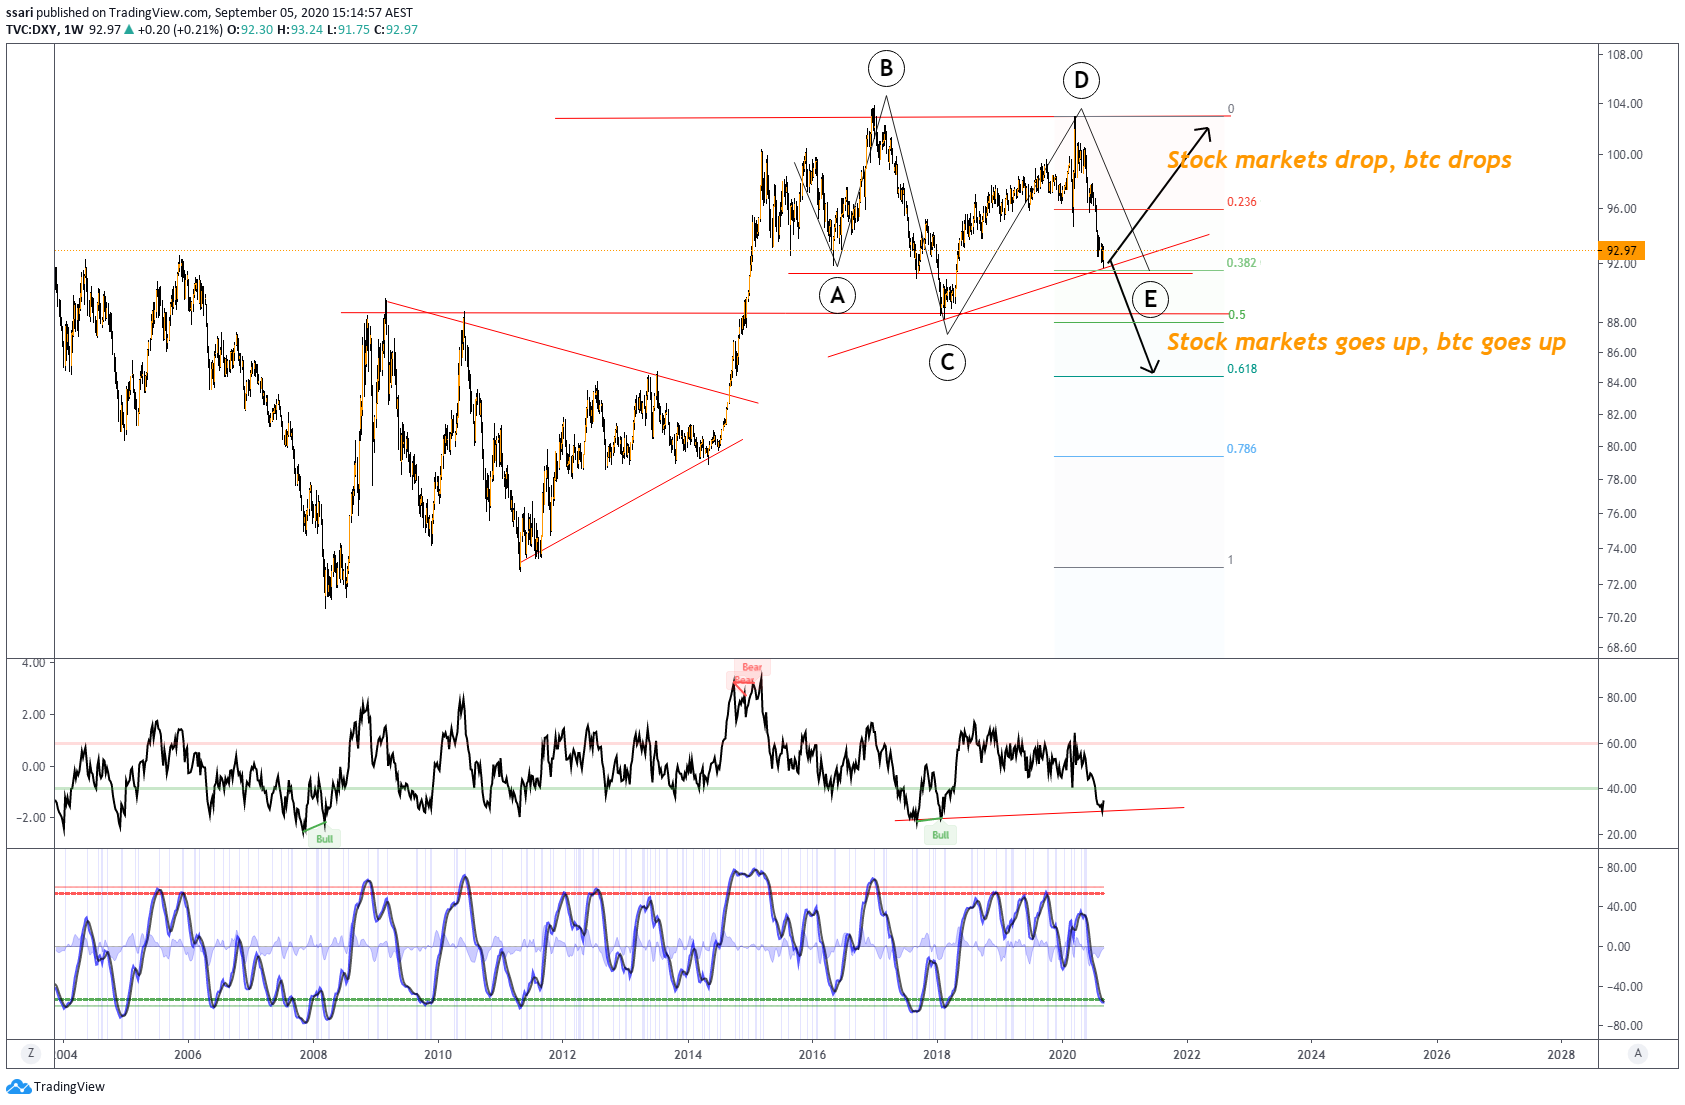Click the TradingView text at bottom left
This screenshot has width=1685, height=1105.
tap(69, 1087)
